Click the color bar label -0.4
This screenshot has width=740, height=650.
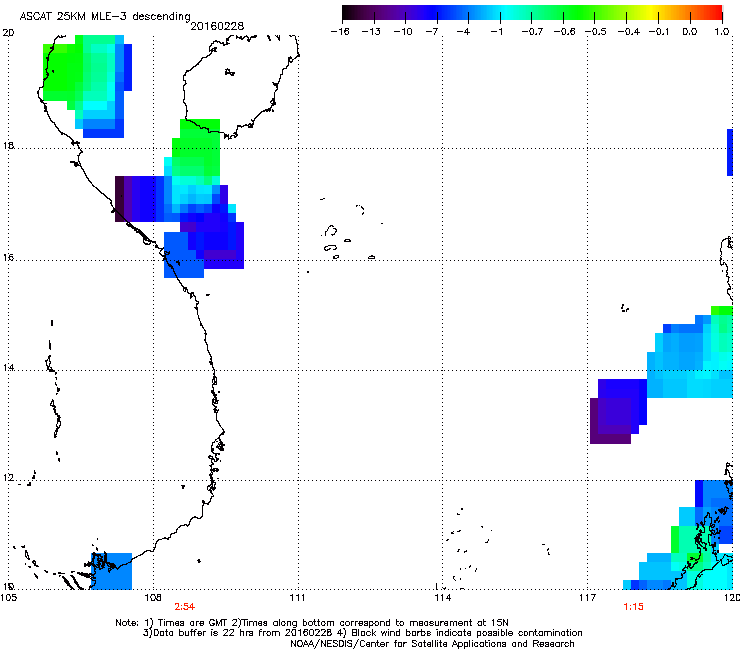pos(629,32)
